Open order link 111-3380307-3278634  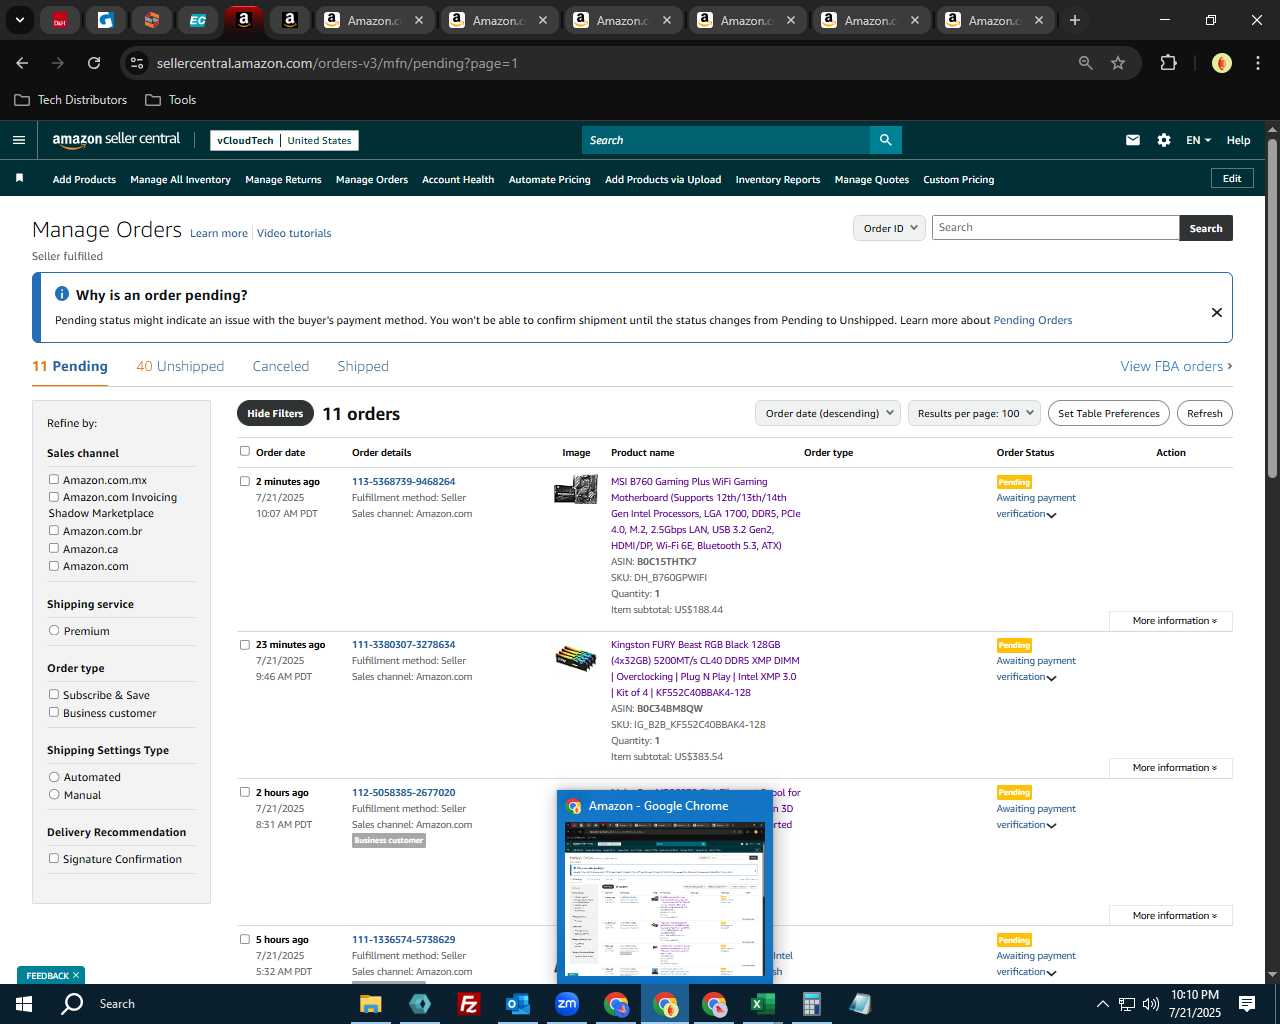[x=403, y=644]
